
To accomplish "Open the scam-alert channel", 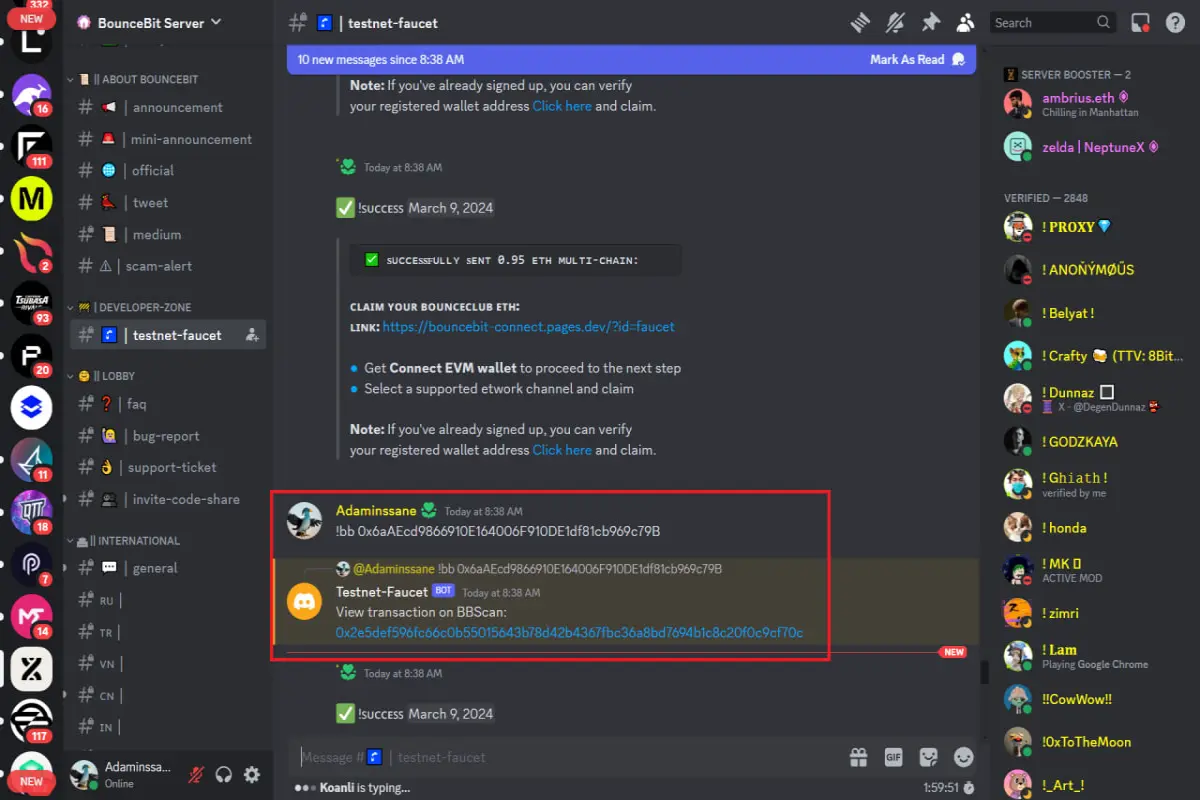I will click(x=168, y=266).
